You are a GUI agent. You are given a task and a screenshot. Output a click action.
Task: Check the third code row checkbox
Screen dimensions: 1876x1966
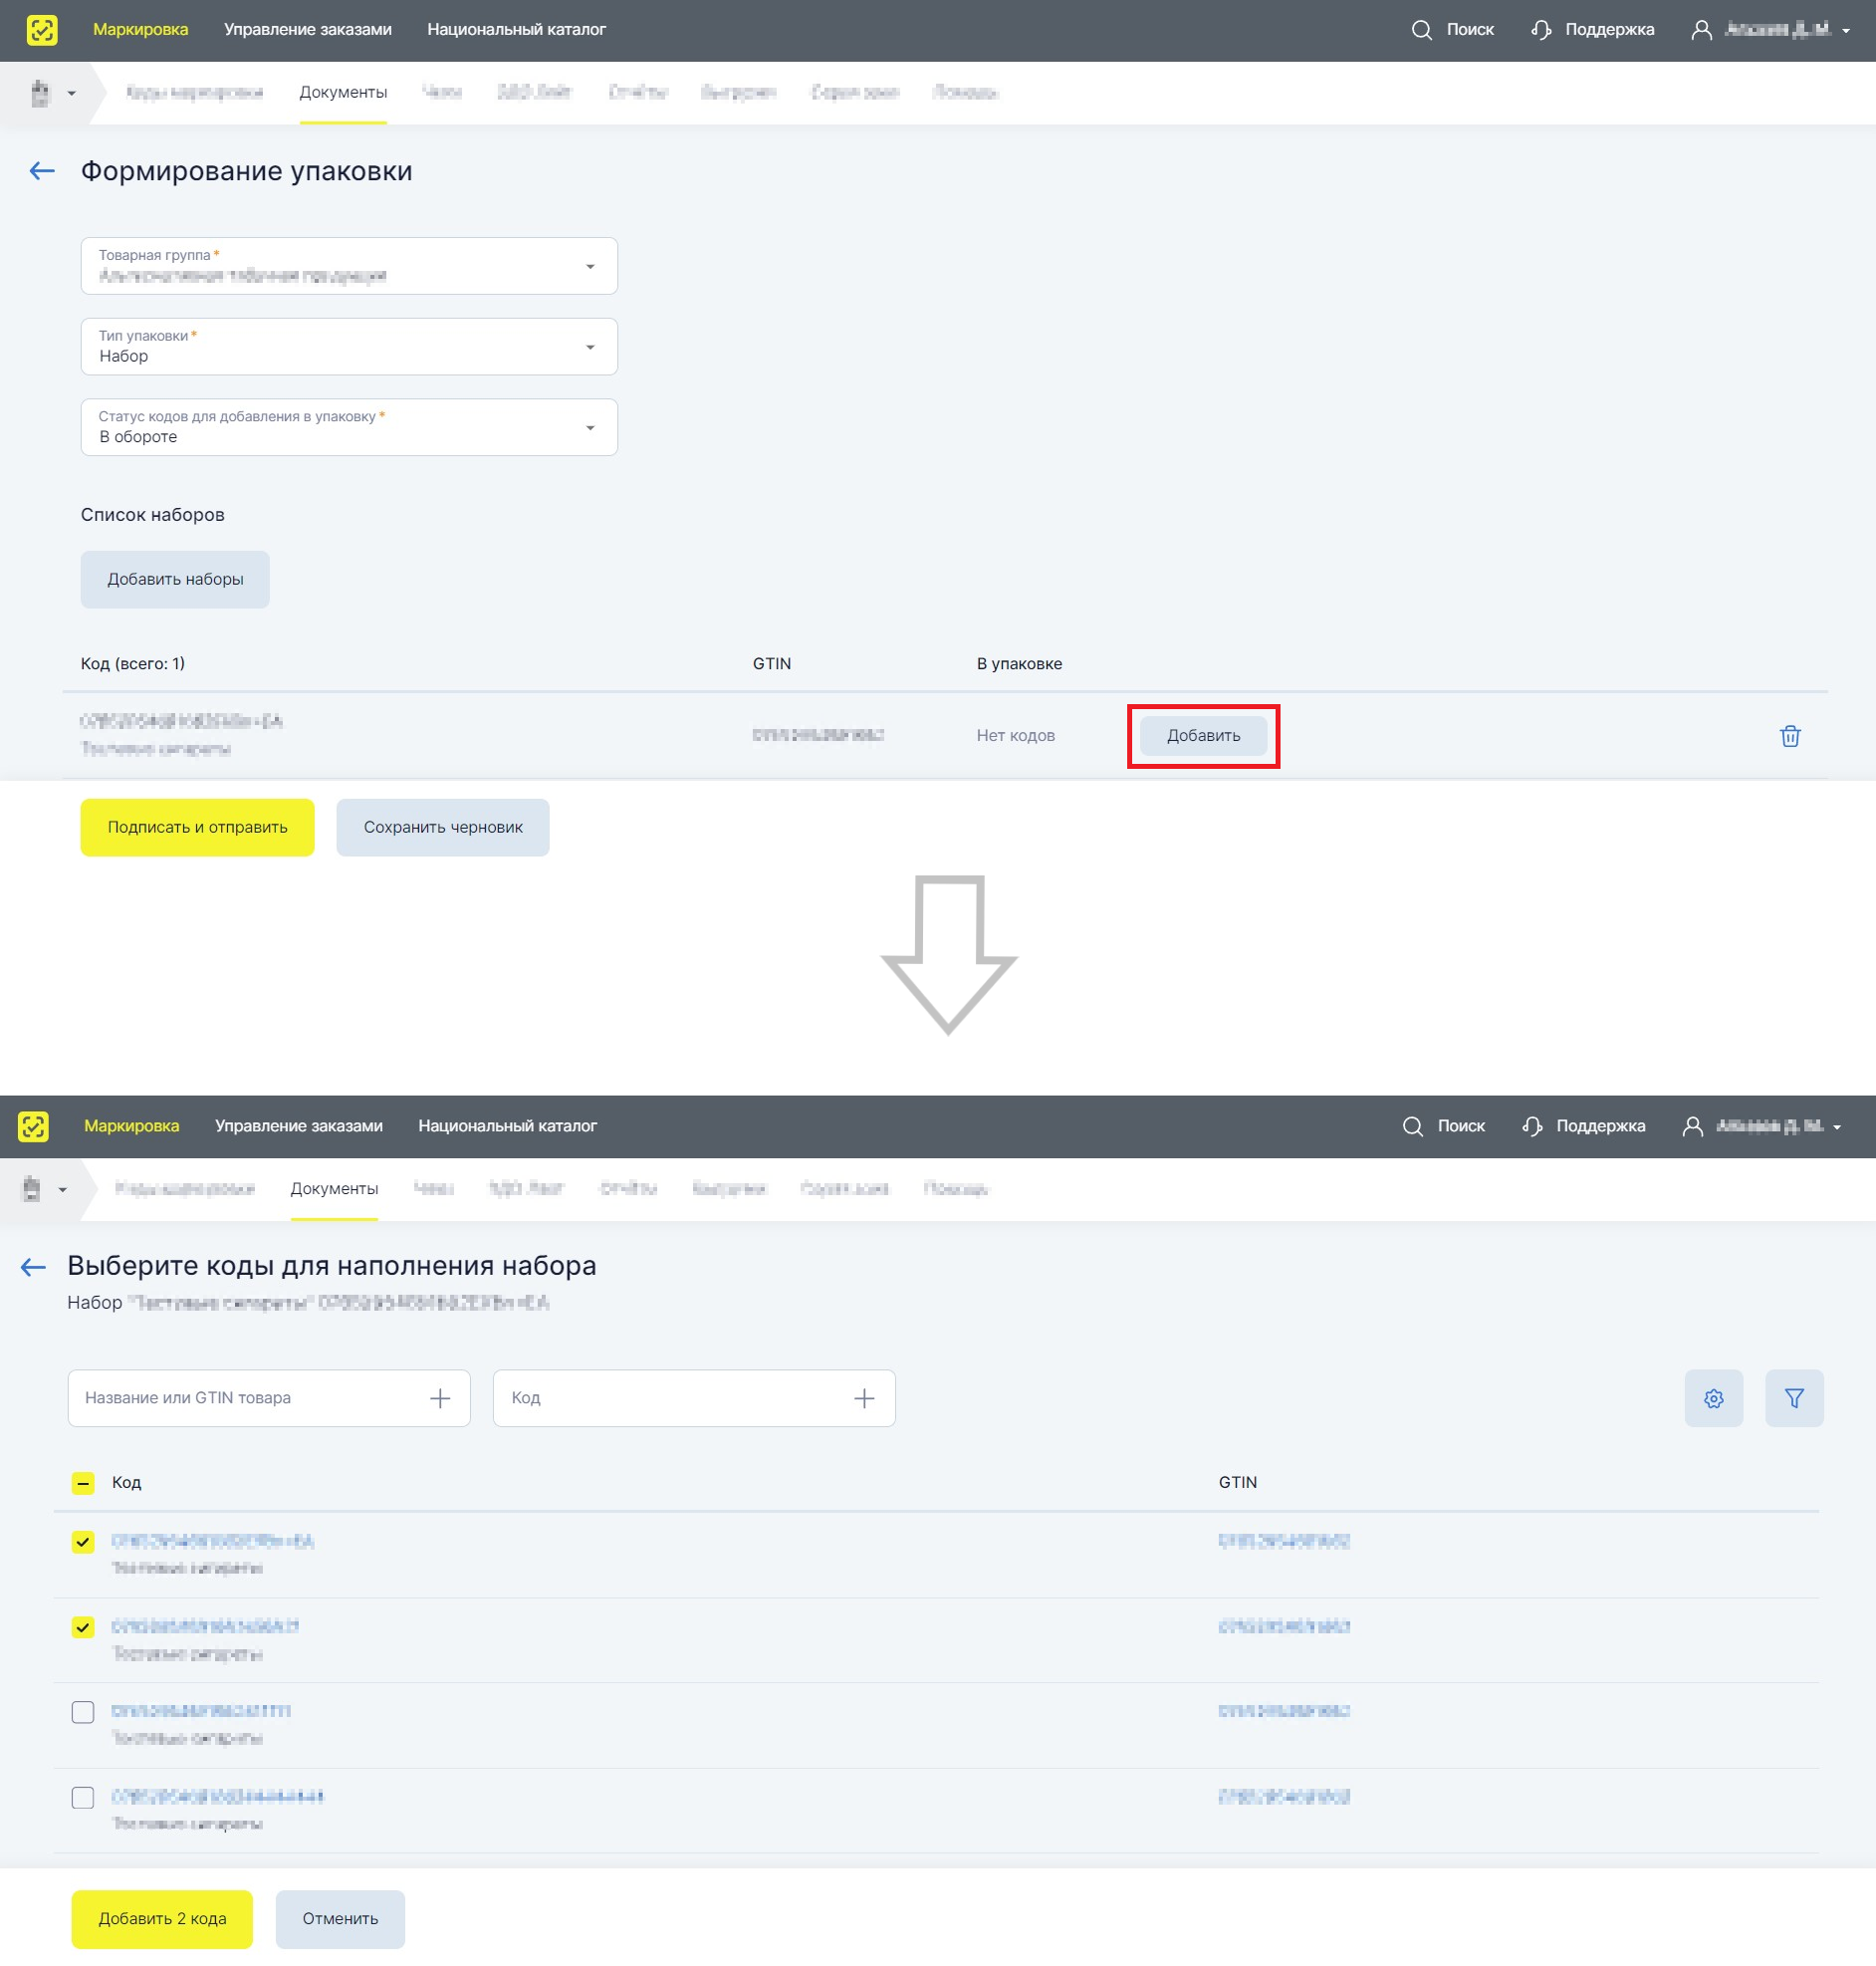[x=83, y=1712]
